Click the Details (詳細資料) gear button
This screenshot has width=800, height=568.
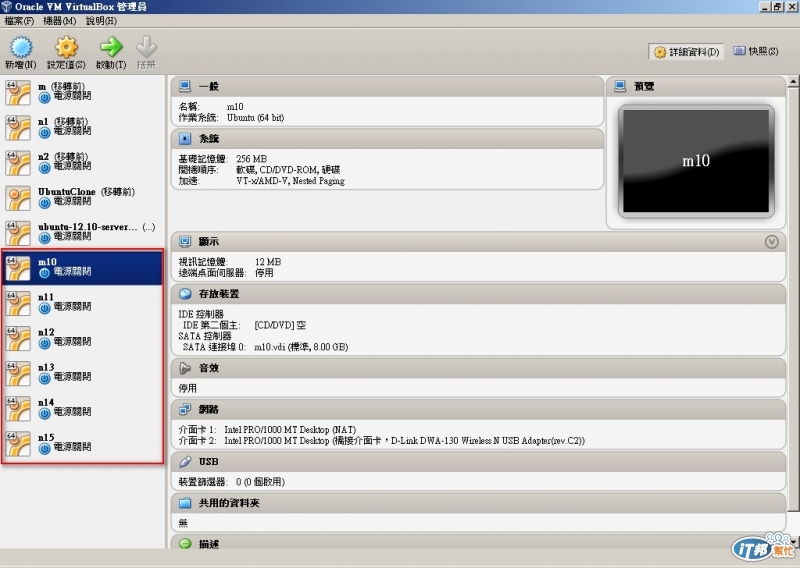tap(686, 52)
